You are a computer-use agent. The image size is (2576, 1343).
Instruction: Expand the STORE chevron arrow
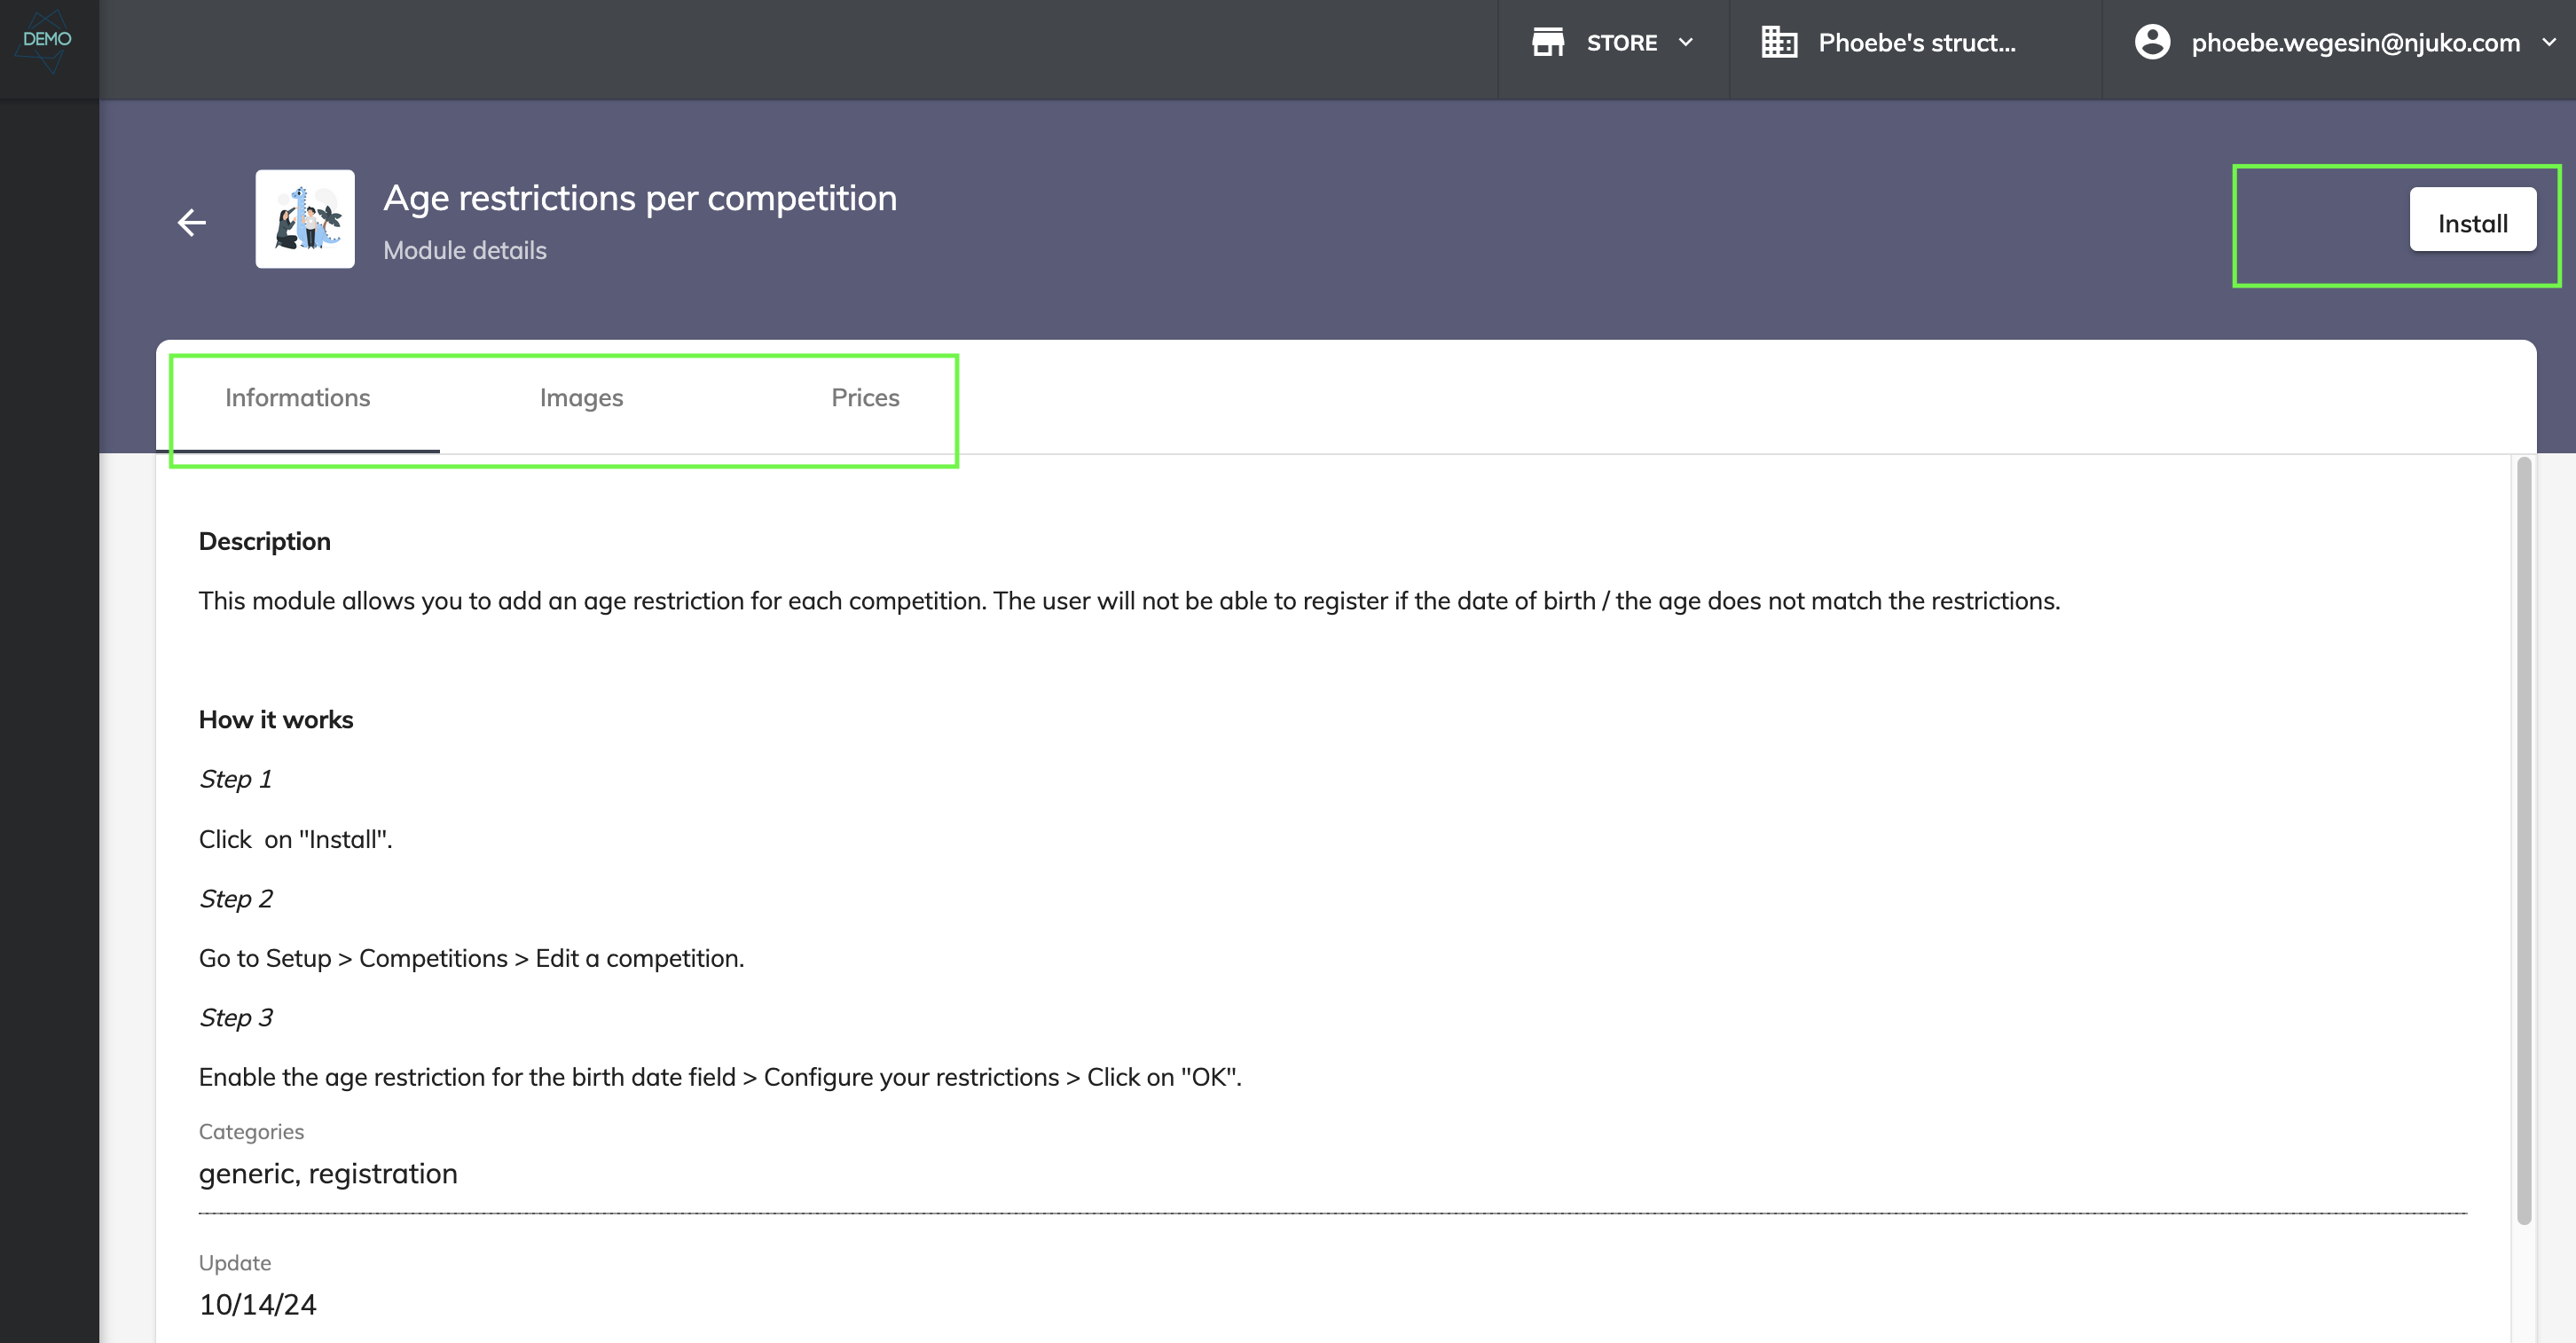point(1686,43)
